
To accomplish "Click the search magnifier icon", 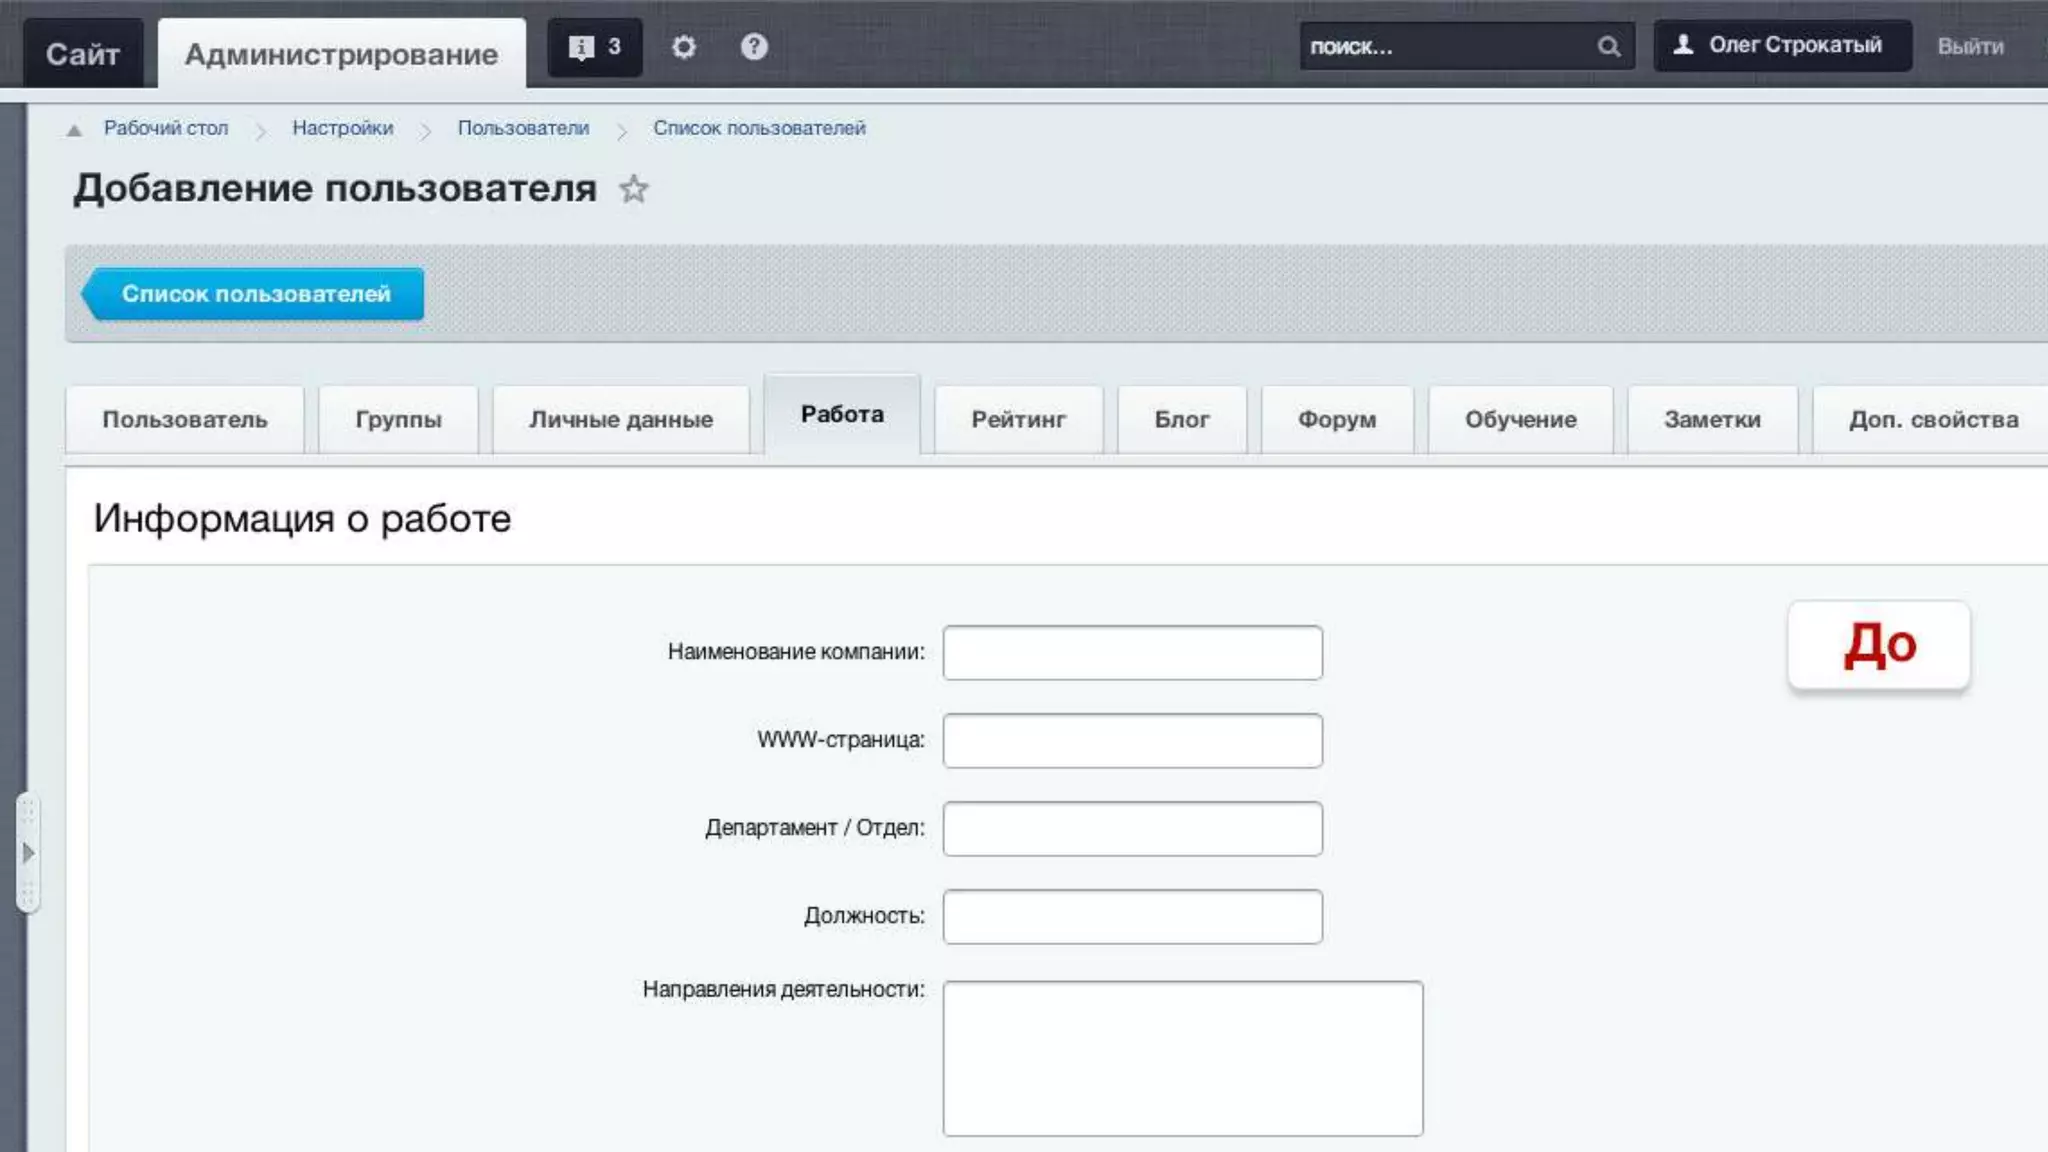I will (1608, 47).
